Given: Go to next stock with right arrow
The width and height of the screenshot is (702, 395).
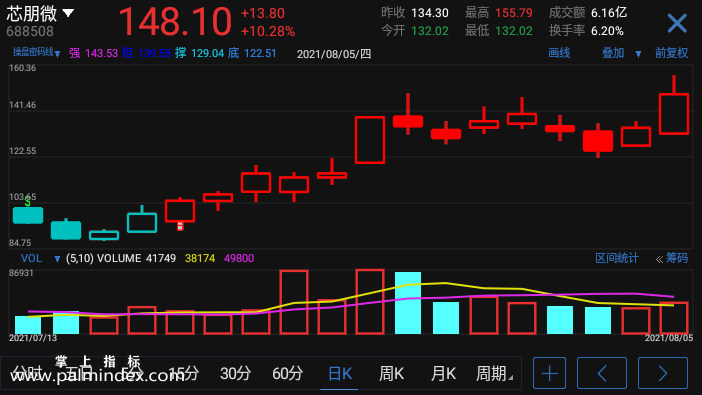Looking at the screenshot, I should coord(663,373).
